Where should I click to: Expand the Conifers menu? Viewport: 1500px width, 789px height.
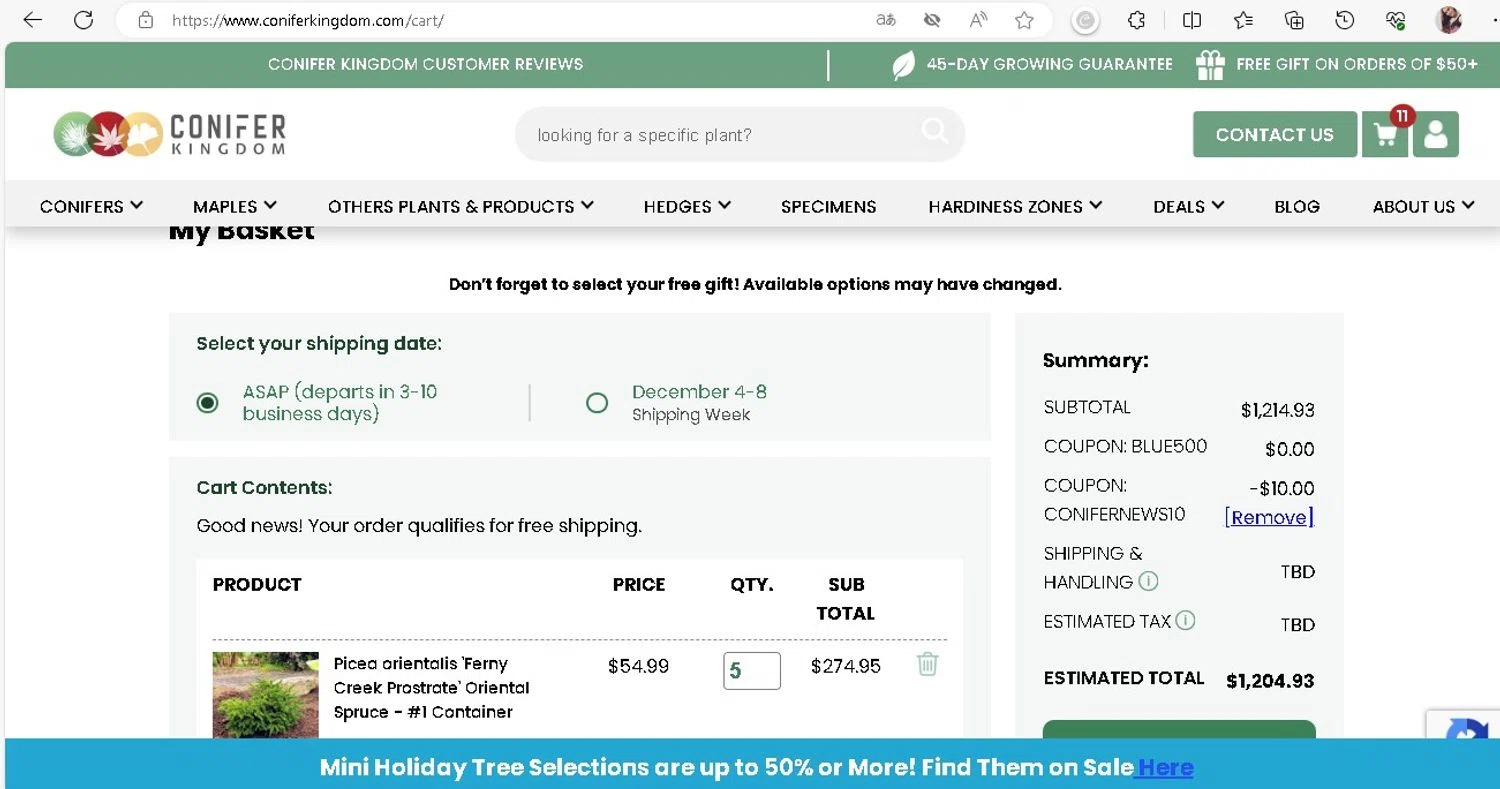(91, 206)
